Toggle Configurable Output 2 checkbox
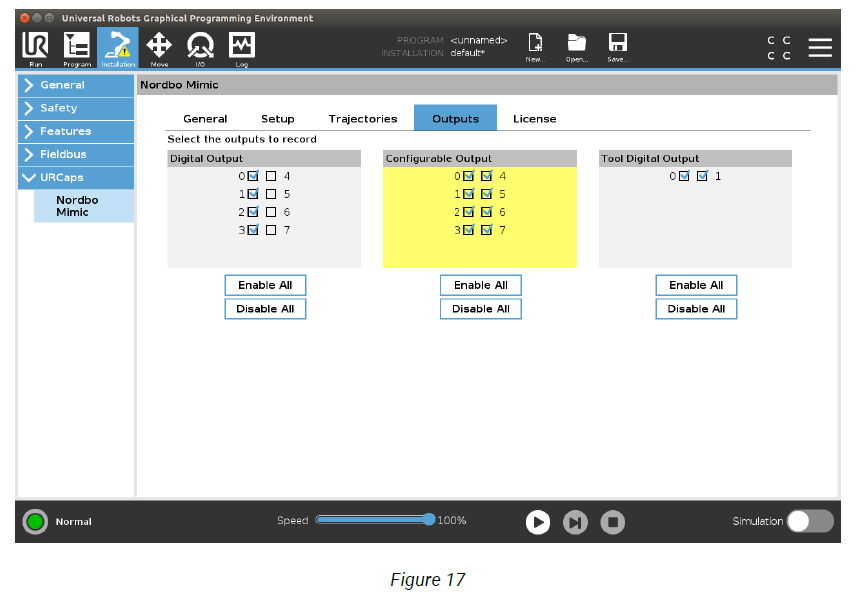This screenshot has height=599, width=867. pyautogui.click(x=469, y=212)
